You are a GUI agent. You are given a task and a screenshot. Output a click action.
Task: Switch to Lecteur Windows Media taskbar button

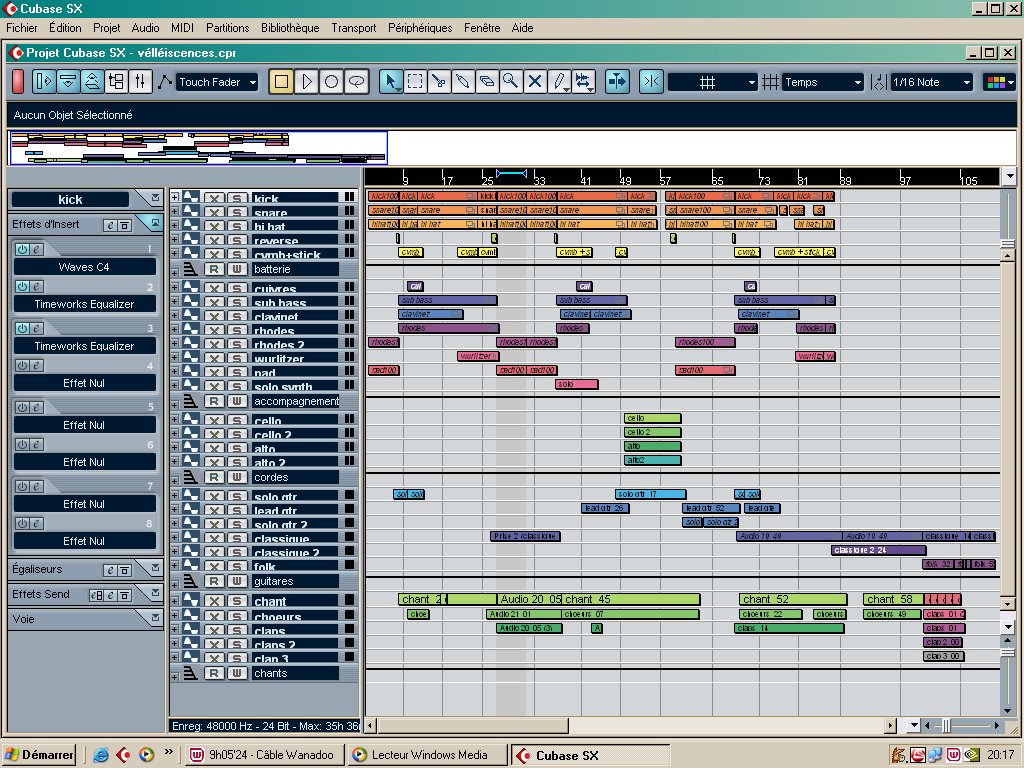coord(428,755)
